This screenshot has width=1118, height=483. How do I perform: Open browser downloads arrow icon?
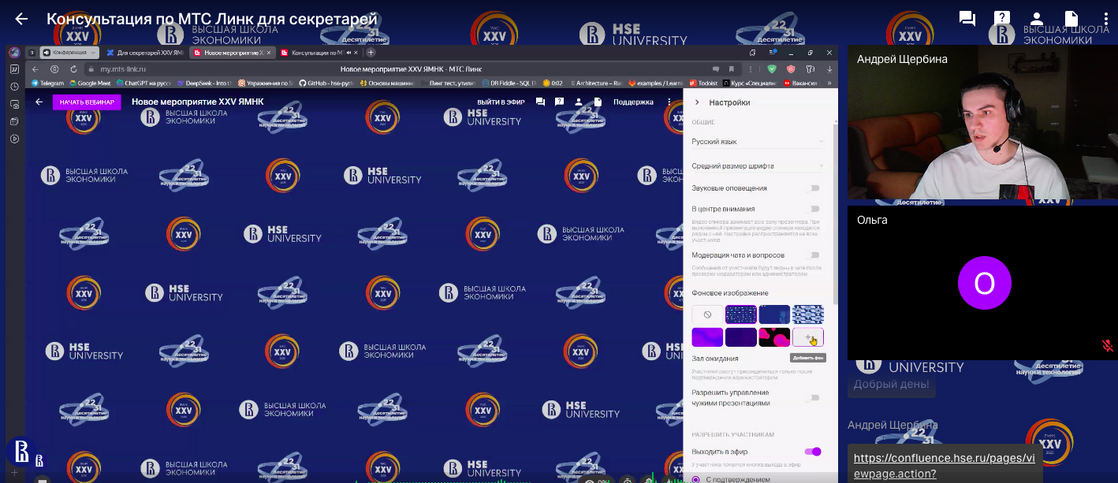pyautogui.click(x=829, y=69)
